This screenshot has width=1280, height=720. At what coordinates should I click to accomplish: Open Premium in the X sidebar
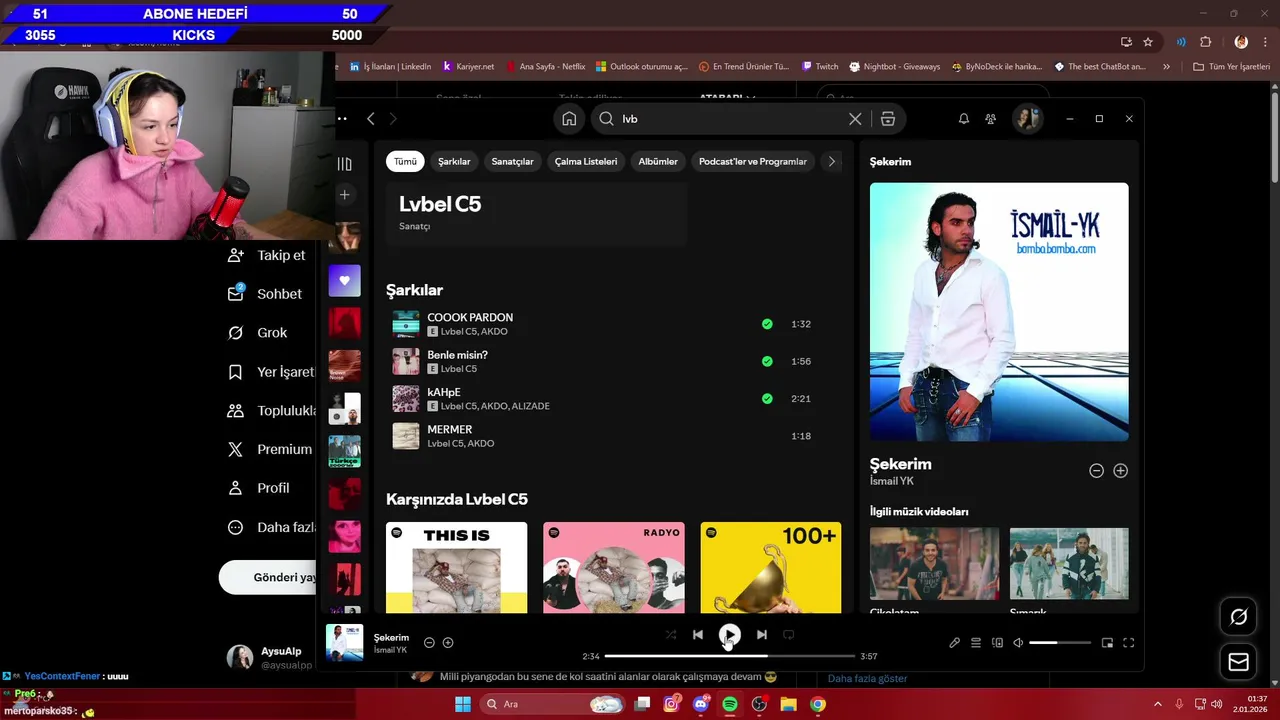(269, 449)
